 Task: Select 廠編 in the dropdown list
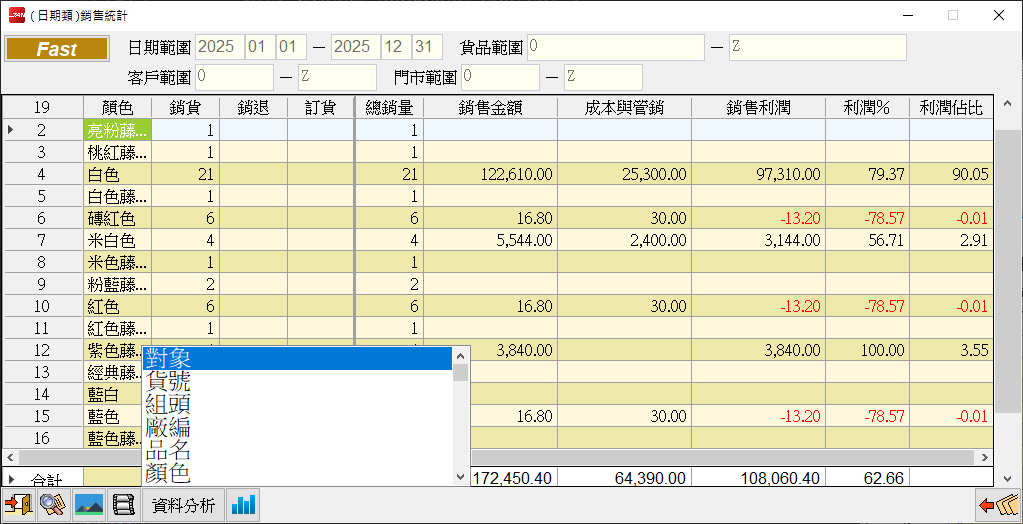pos(298,427)
